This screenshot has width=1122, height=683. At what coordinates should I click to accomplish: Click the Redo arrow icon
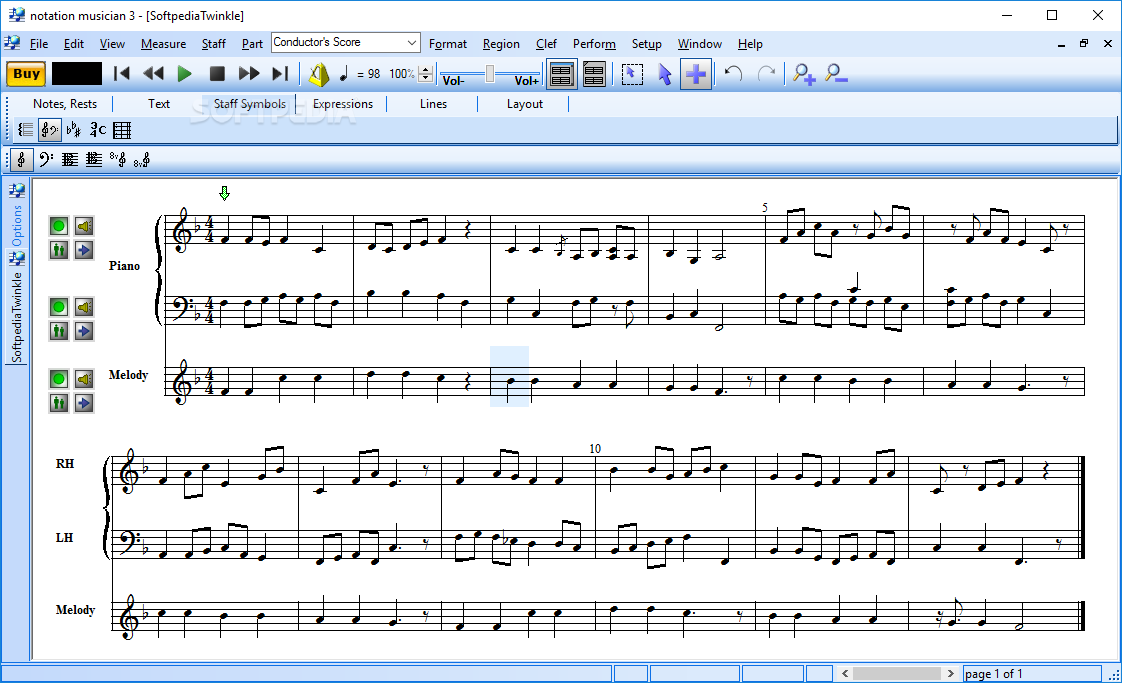pyautogui.click(x=766, y=74)
